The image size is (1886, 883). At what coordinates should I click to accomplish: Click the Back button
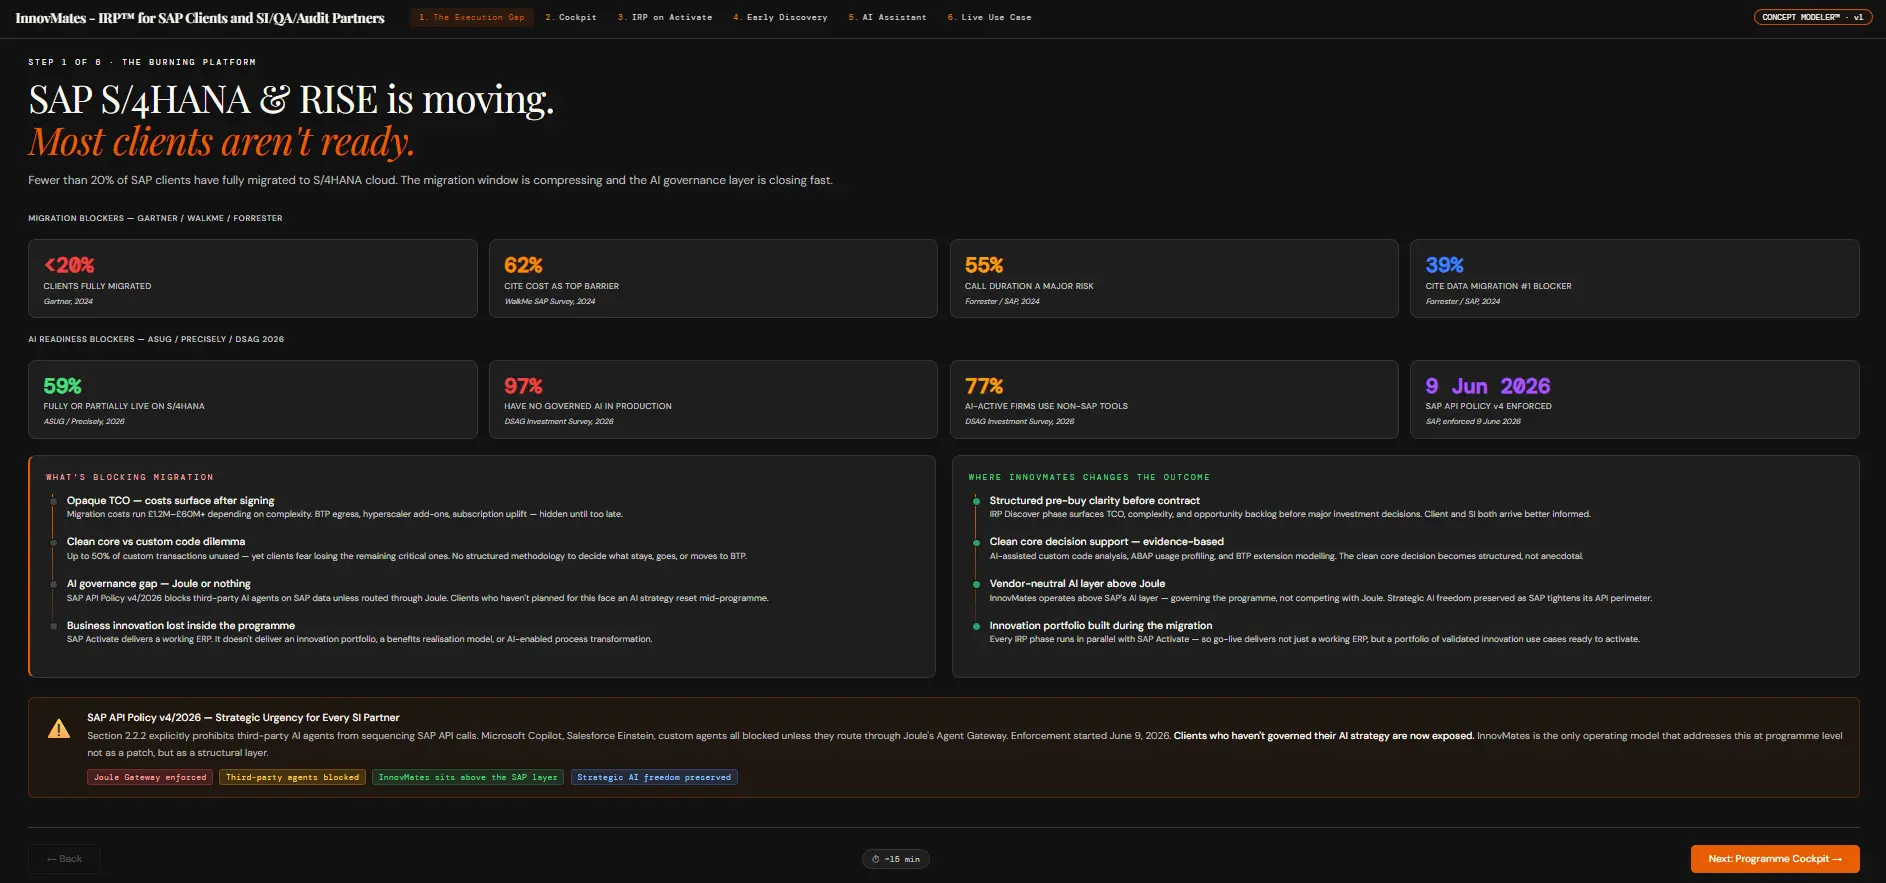(x=64, y=859)
